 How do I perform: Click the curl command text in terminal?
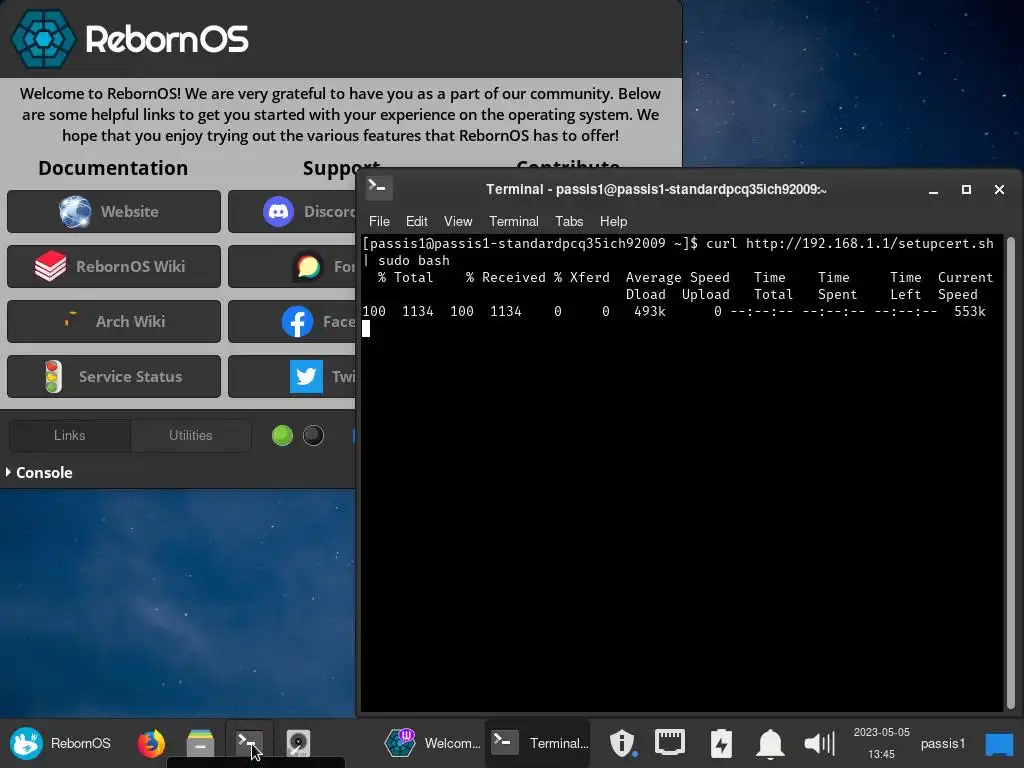850,243
